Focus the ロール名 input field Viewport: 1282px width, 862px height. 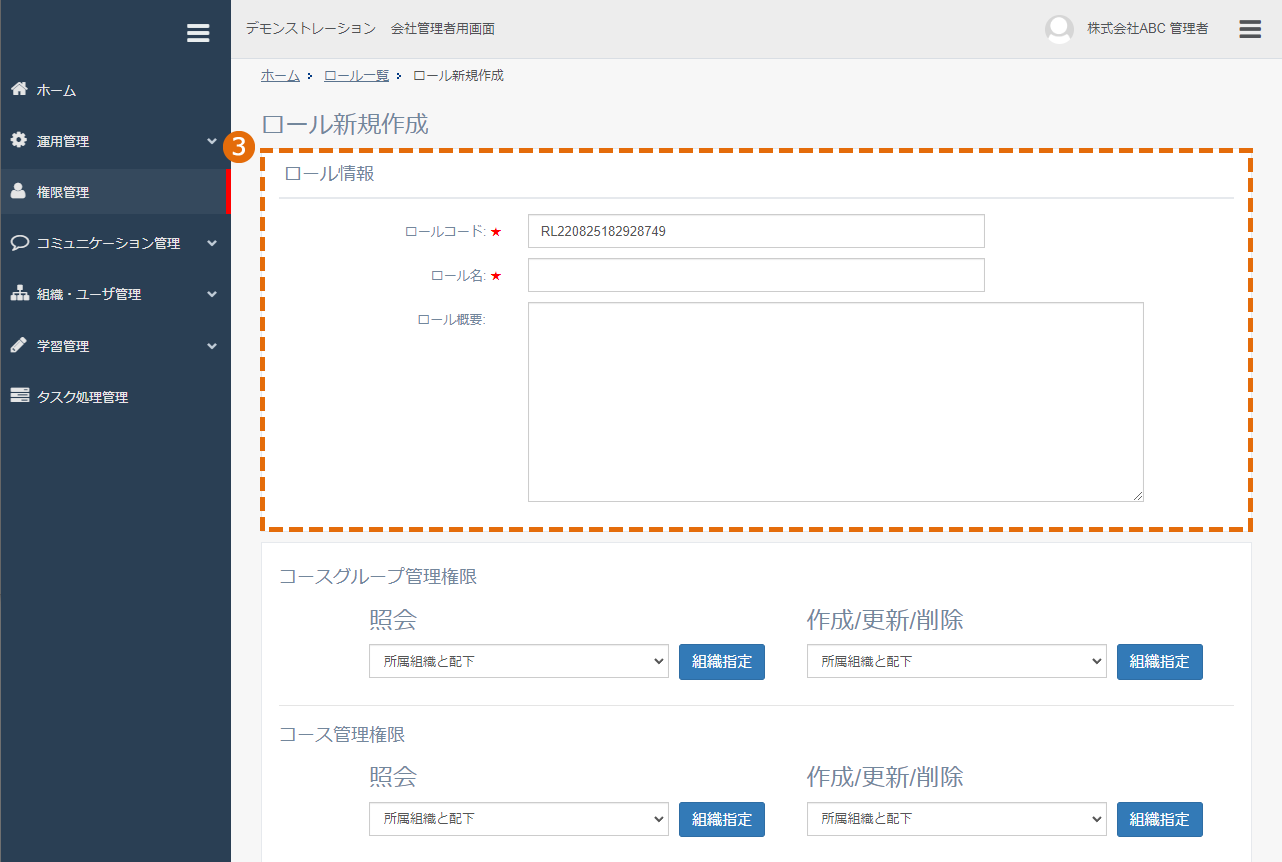tap(756, 275)
